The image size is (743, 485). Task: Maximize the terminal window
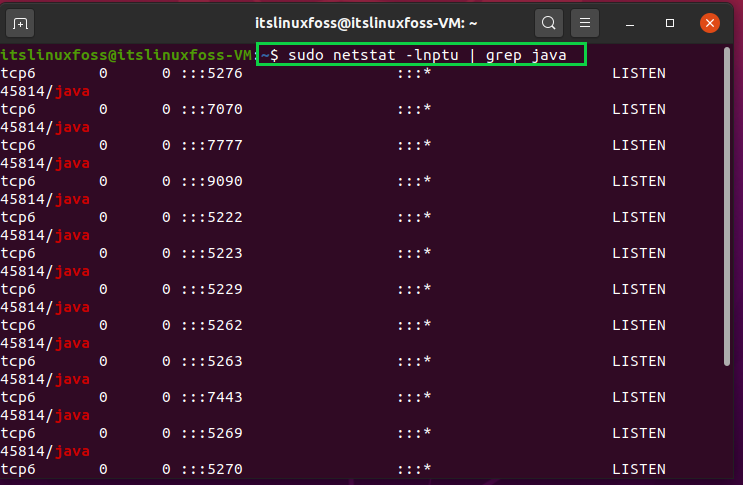click(670, 23)
